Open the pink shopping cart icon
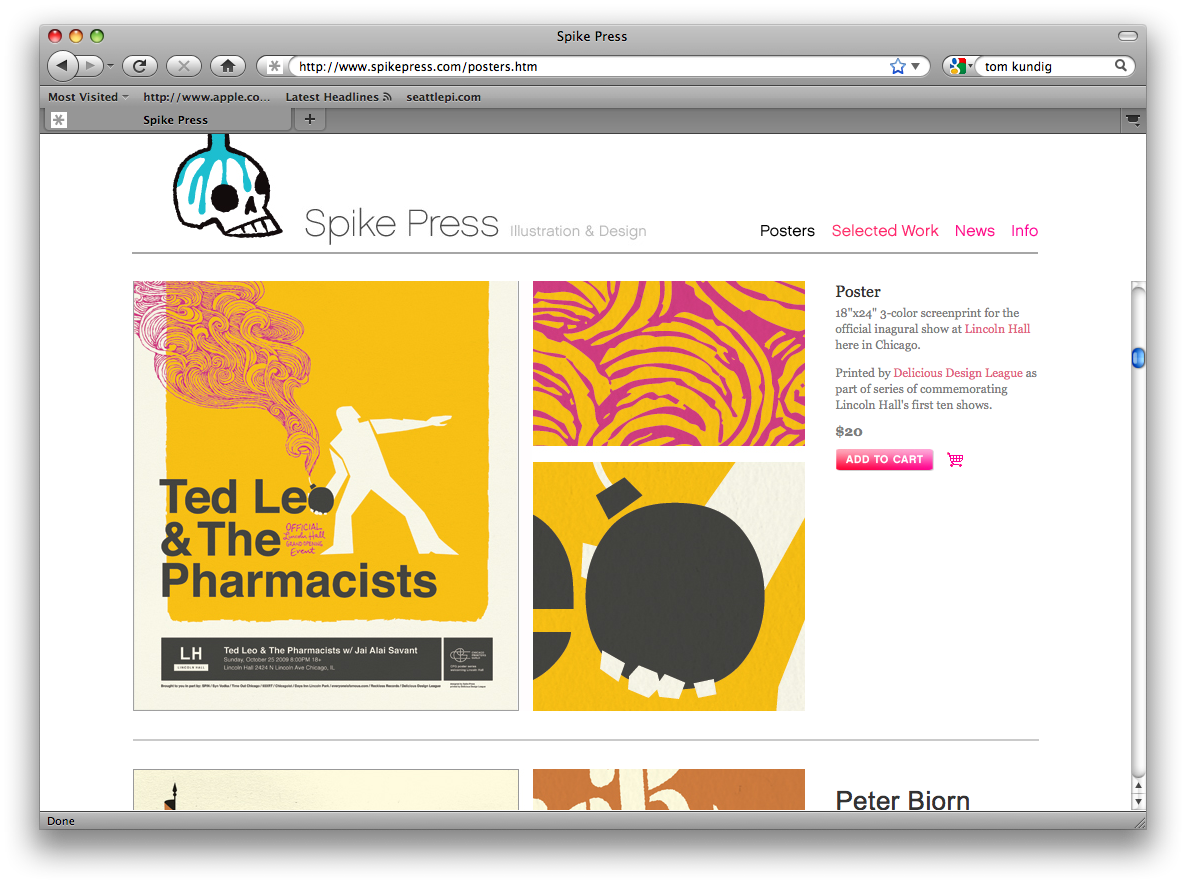The image size is (1186, 884). [x=955, y=460]
